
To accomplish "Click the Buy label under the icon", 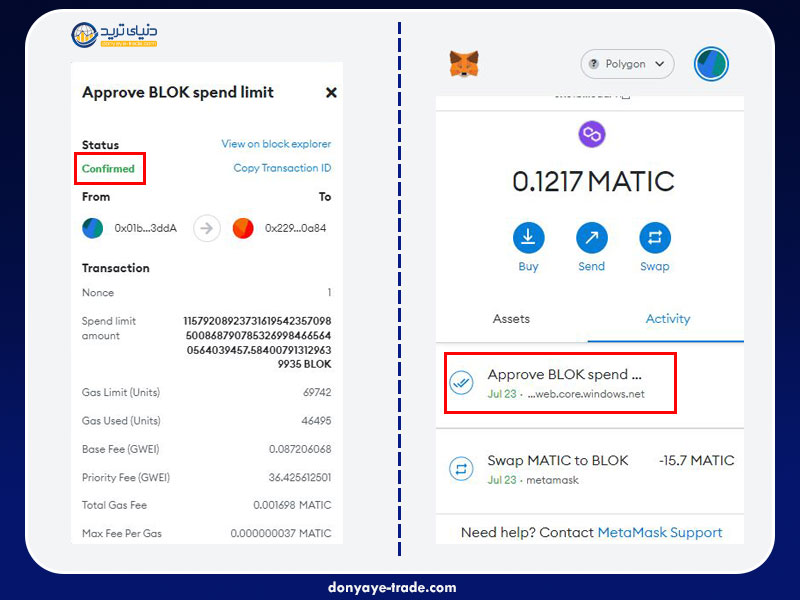I will pyautogui.click(x=528, y=266).
